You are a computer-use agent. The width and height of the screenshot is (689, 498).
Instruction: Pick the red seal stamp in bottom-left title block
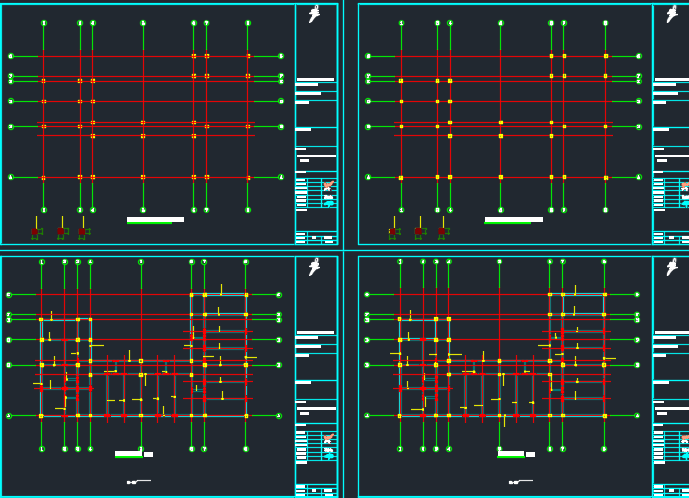click(x=329, y=438)
